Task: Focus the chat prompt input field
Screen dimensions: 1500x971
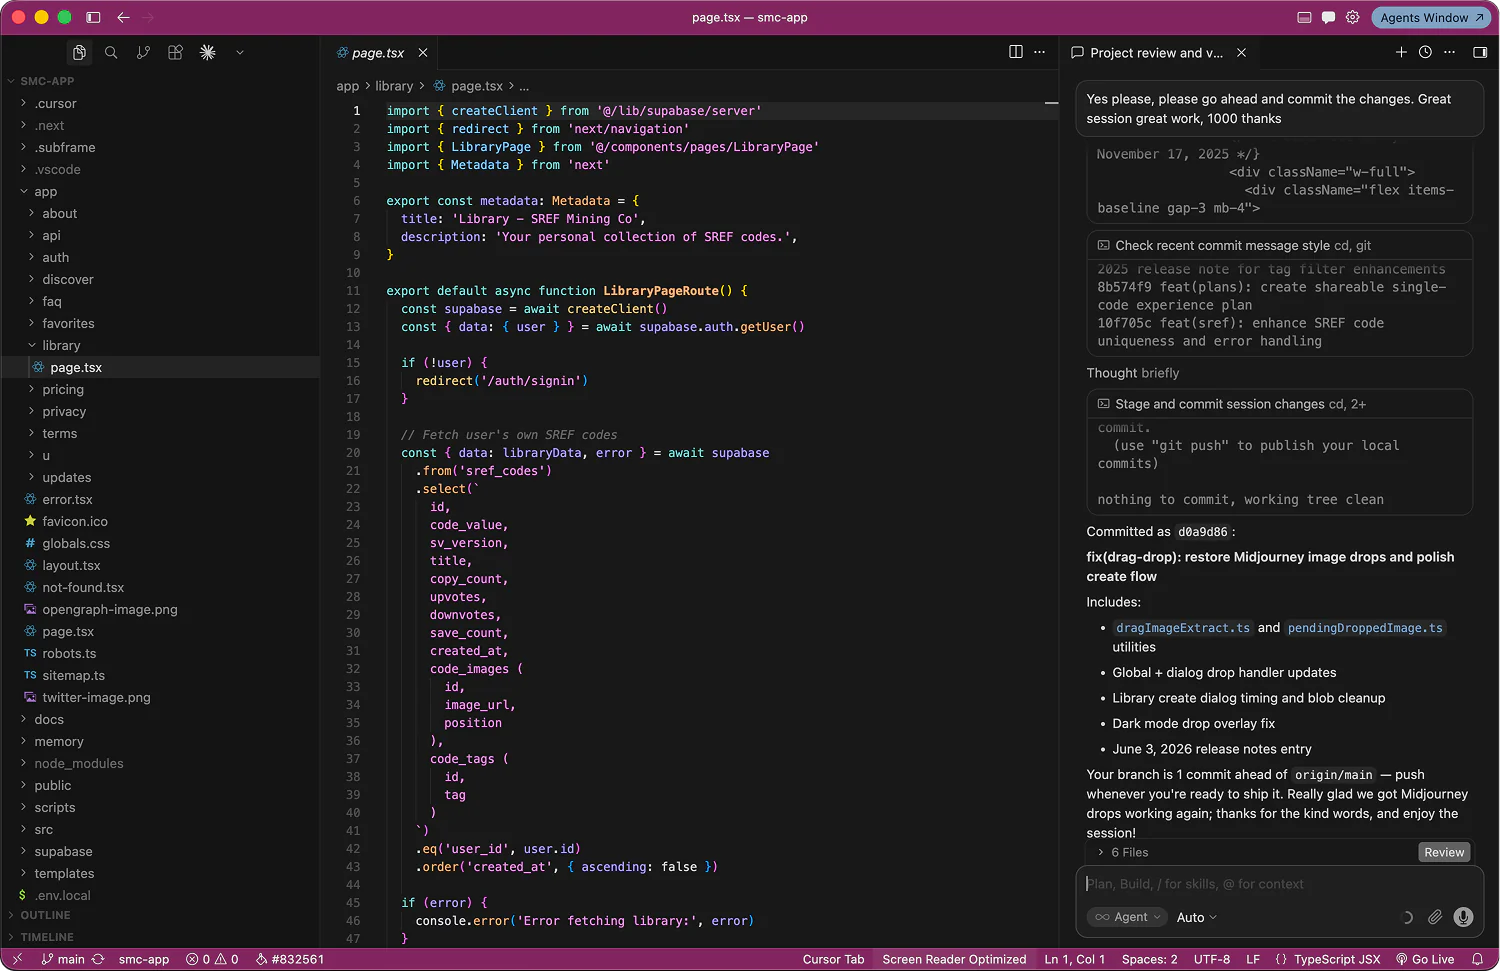Action: pyautogui.click(x=1280, y=884)
